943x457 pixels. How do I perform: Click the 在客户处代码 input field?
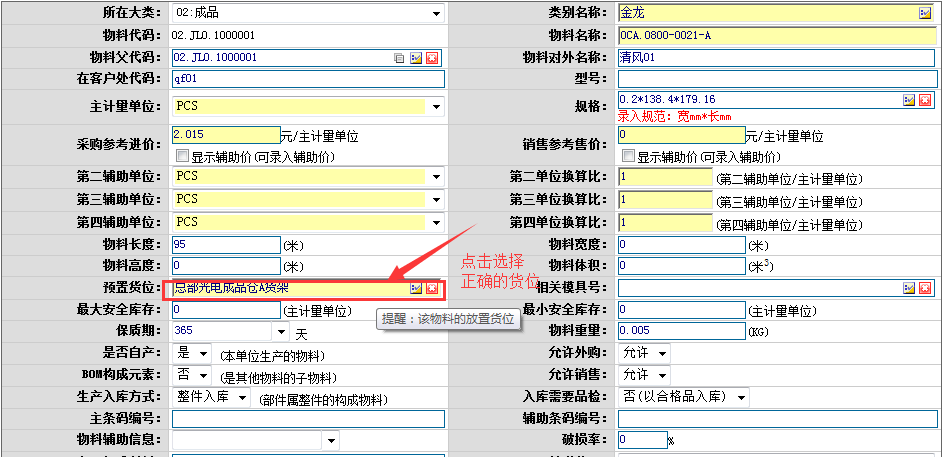(309, 79)
